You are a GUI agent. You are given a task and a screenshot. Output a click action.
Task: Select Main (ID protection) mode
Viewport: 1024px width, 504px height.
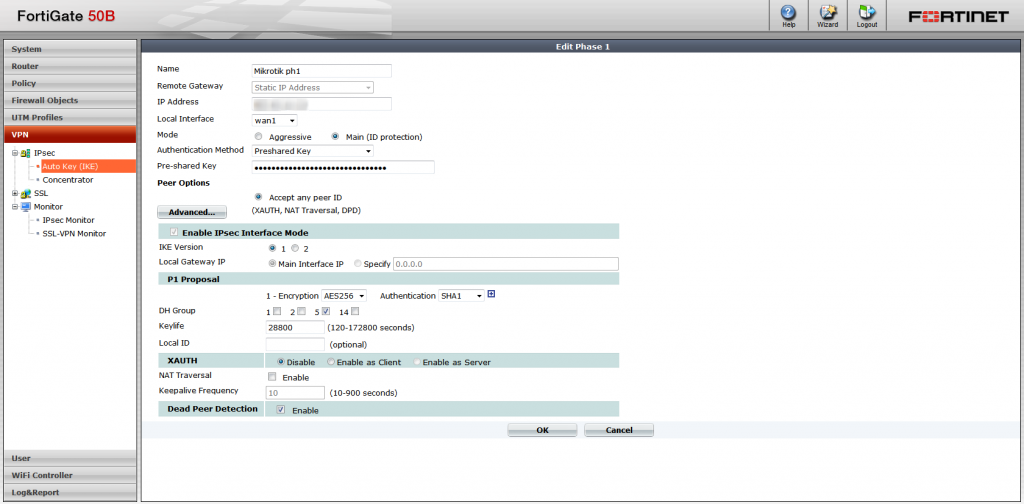pos(336,137)
